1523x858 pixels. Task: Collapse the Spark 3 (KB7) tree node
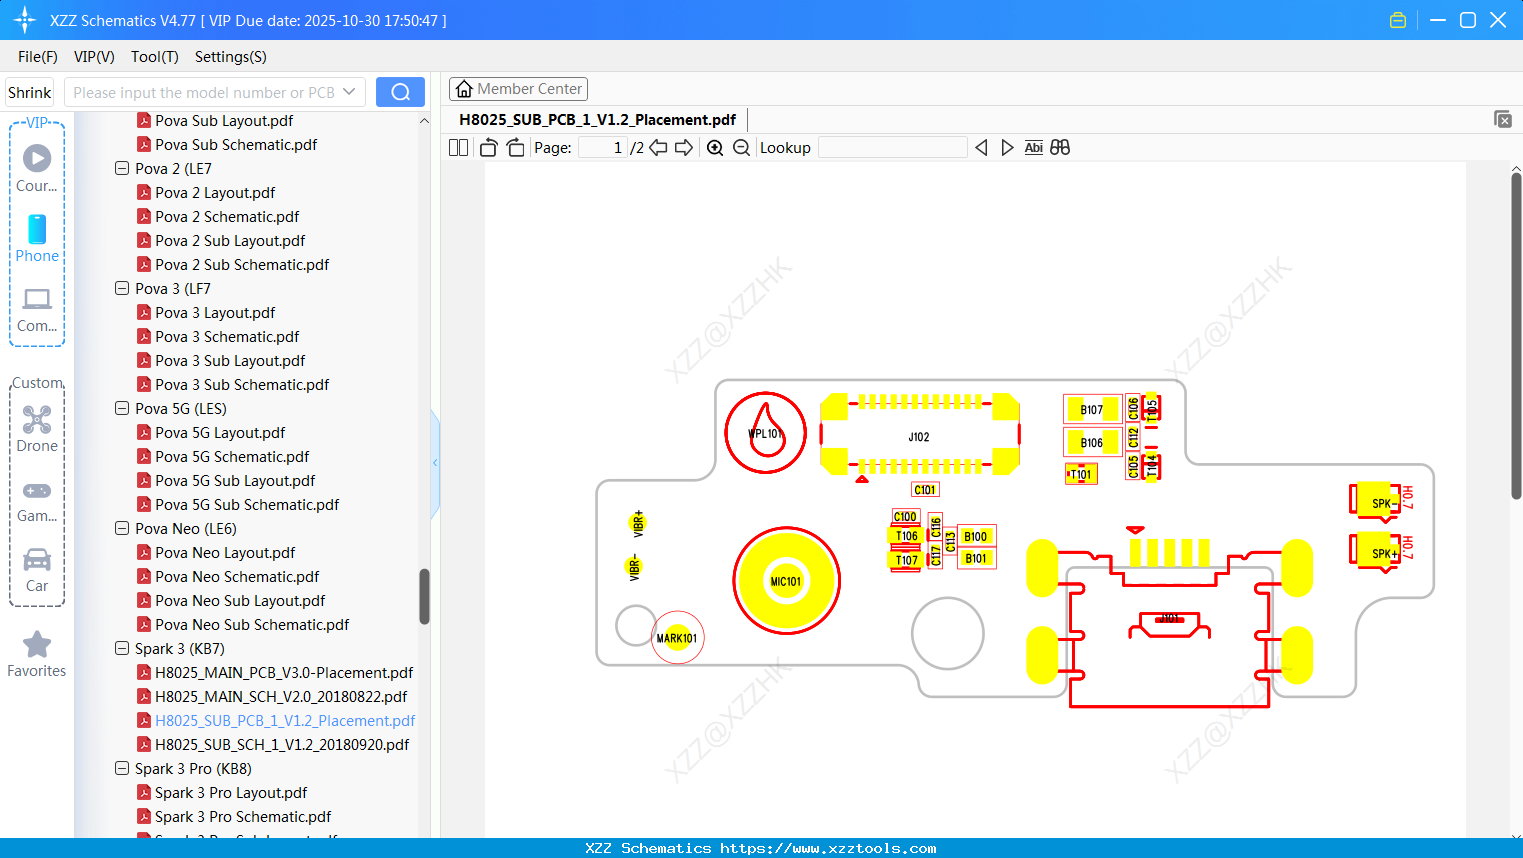pos(121,648)
